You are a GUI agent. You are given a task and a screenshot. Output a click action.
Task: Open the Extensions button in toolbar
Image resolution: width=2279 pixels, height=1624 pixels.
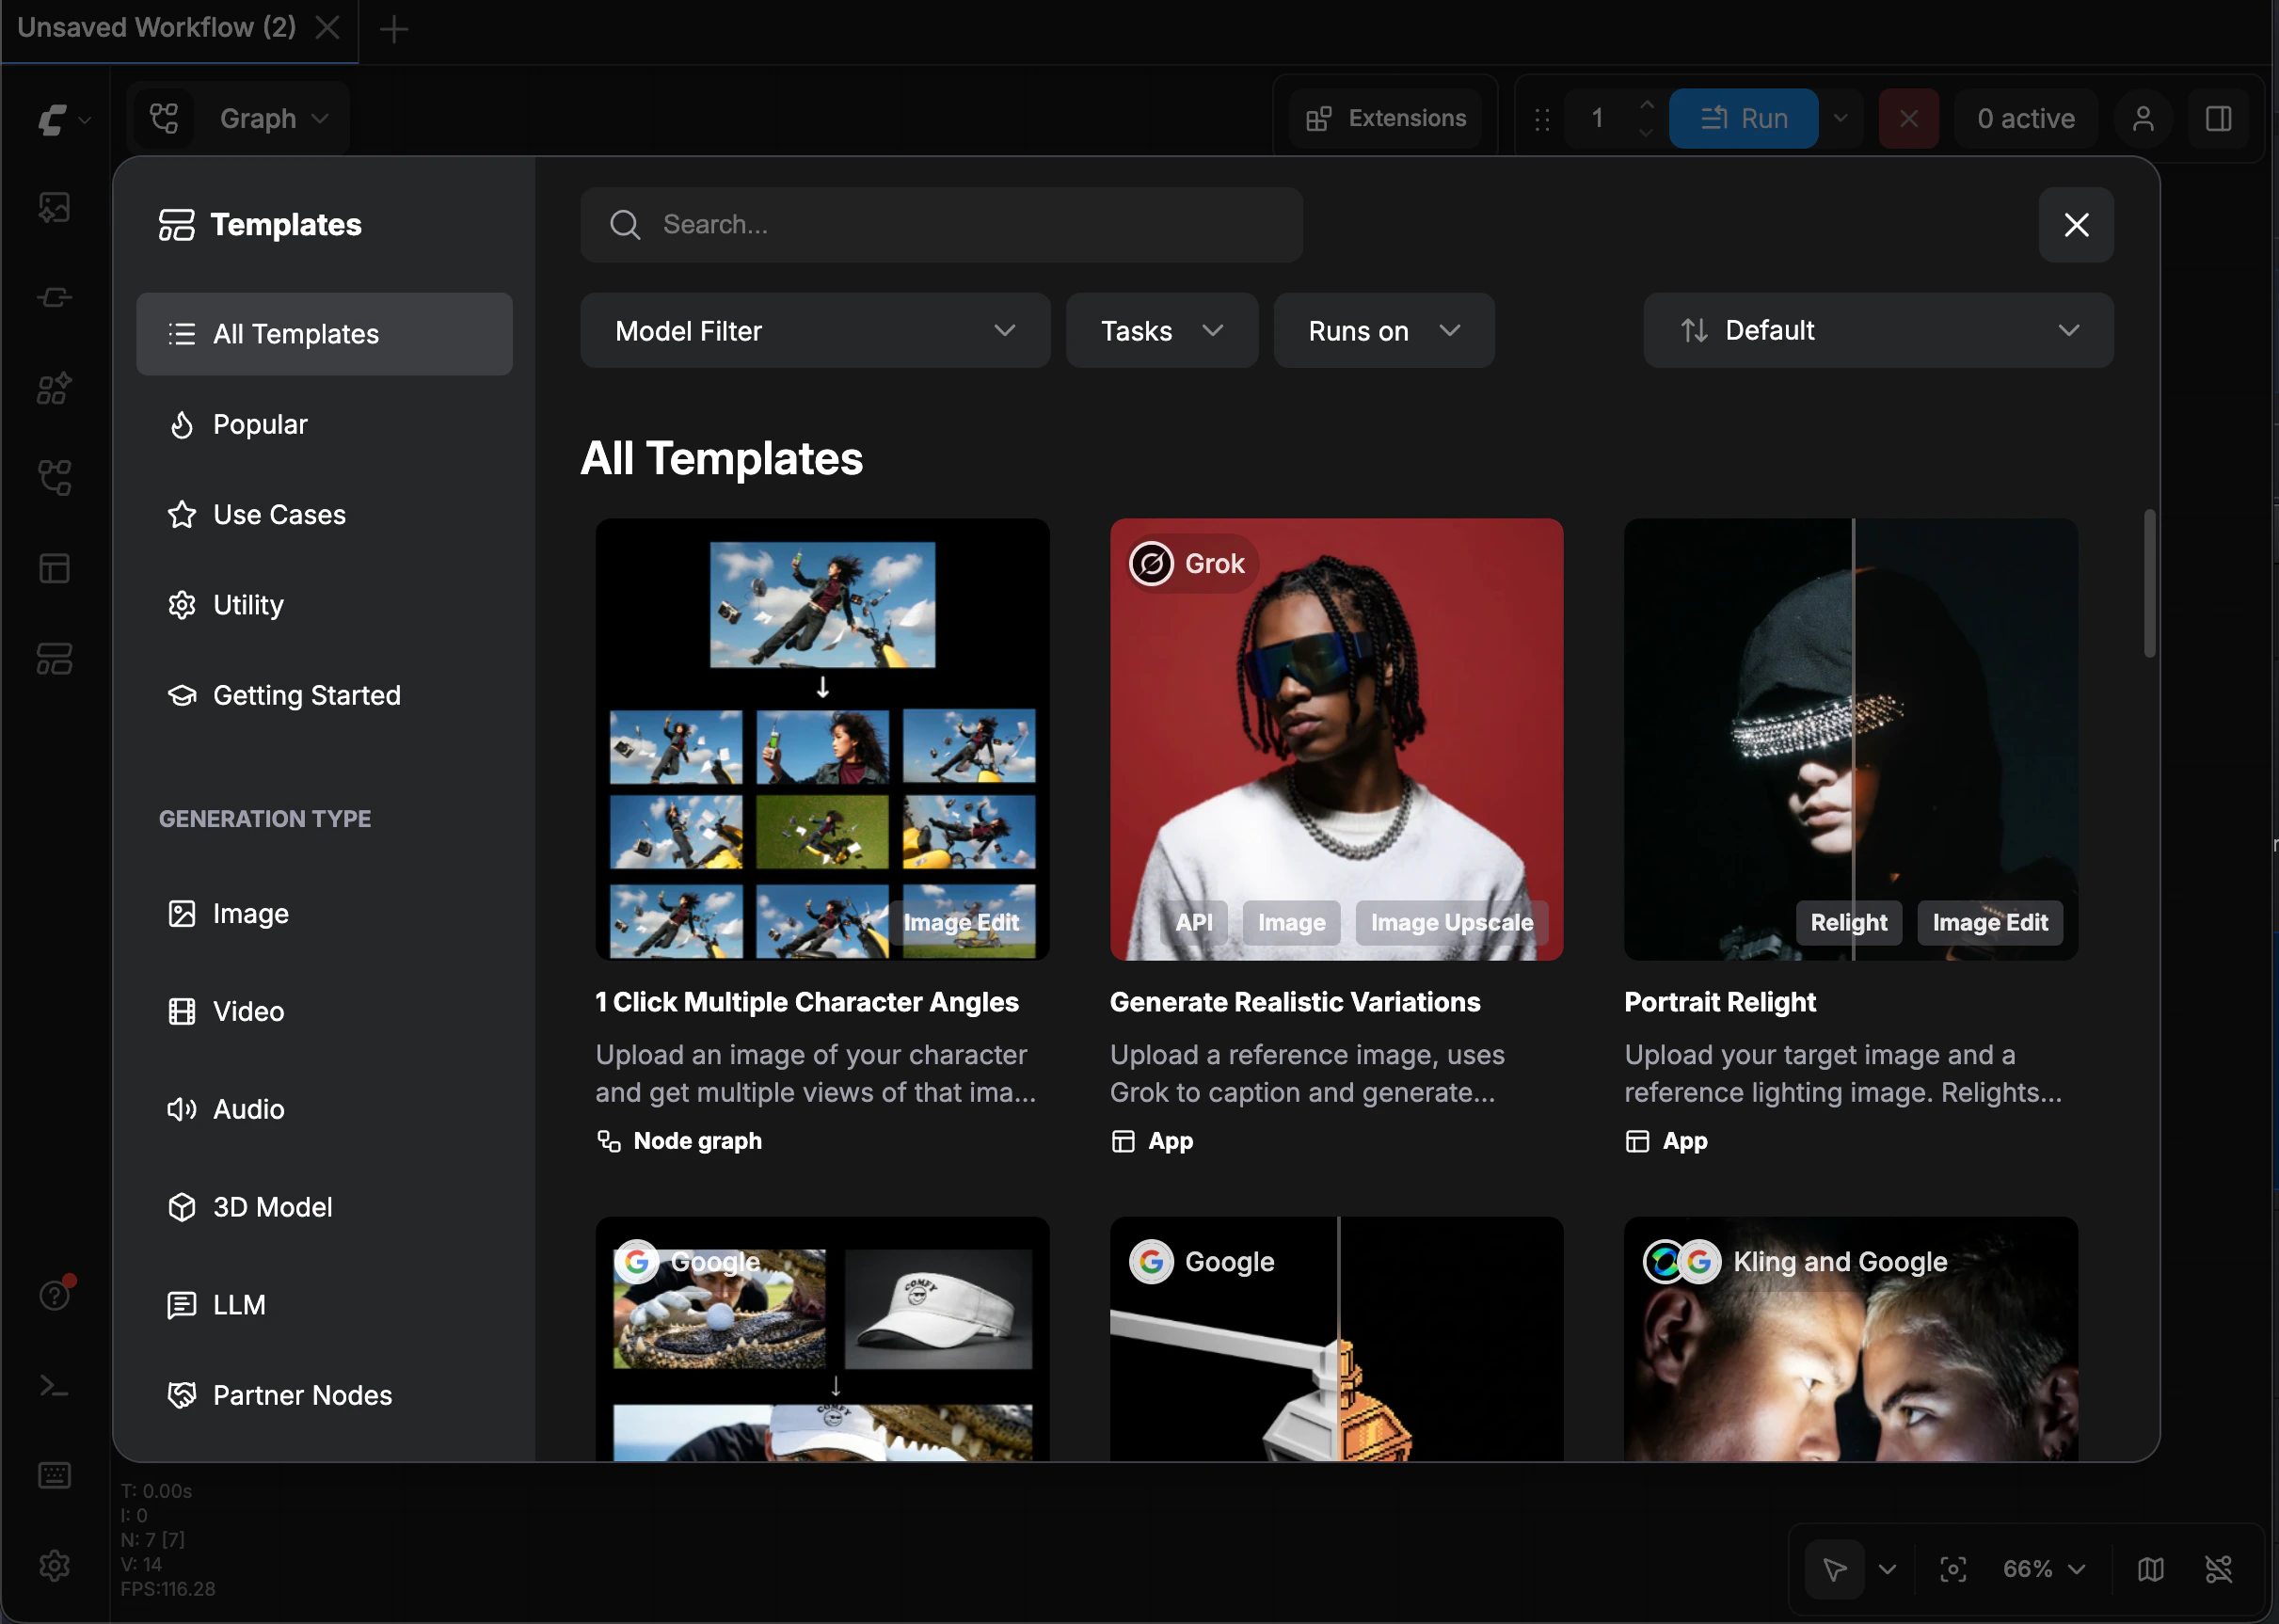click(1385, 119)
